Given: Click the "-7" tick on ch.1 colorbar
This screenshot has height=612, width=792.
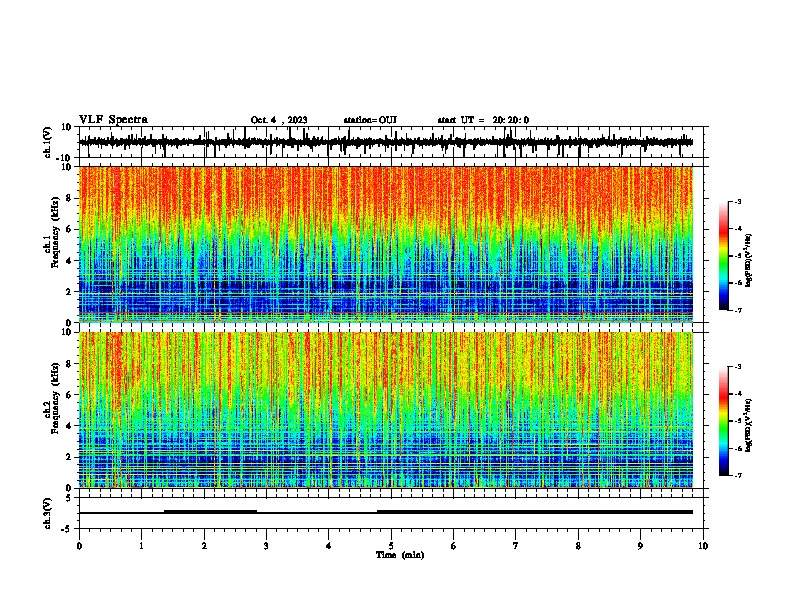Looking at the screenshot, I should [x=737, y=310].
